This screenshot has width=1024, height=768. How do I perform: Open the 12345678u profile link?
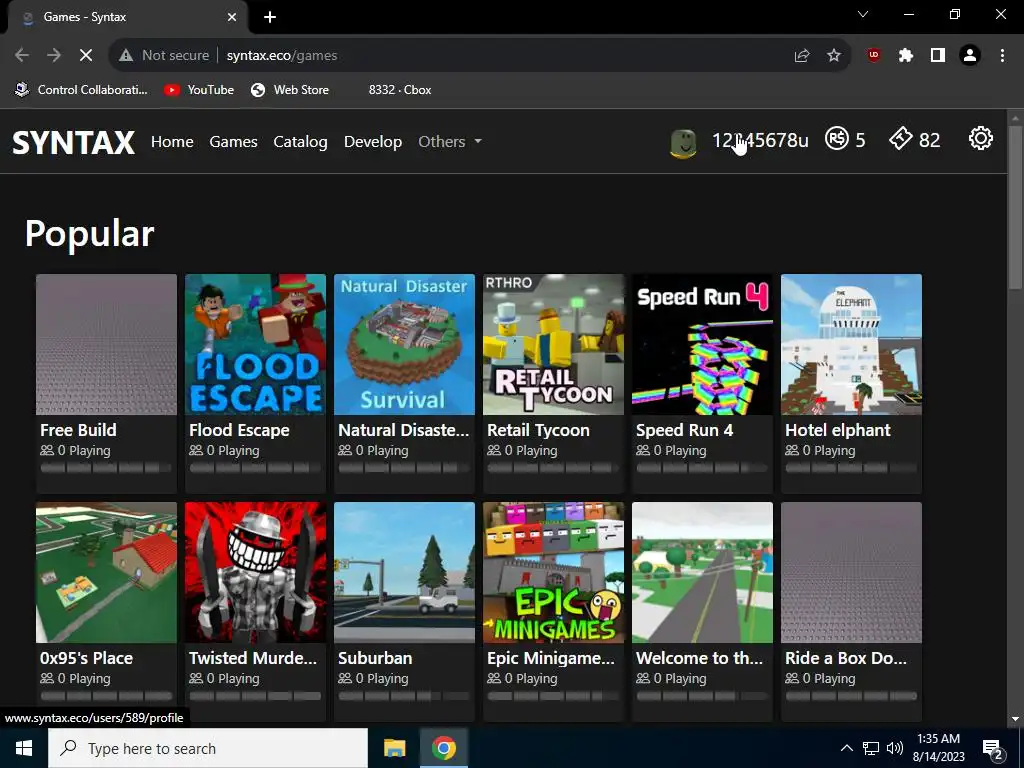pos(760,140)
